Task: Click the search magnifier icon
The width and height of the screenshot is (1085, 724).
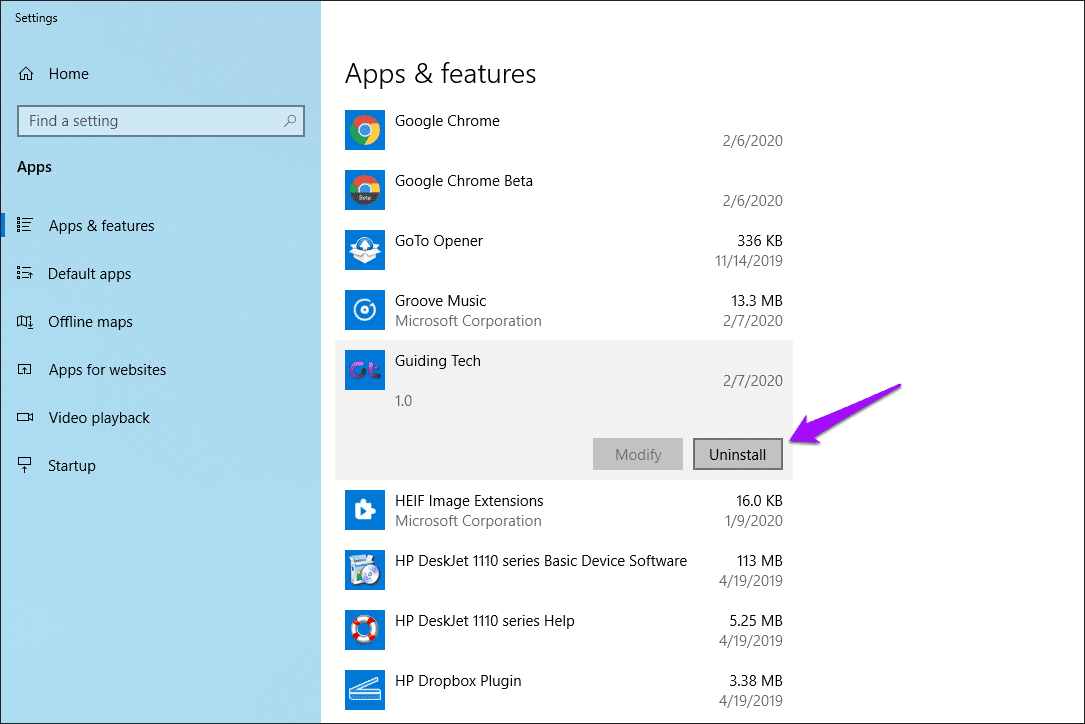Action: (x=290, y=121)
